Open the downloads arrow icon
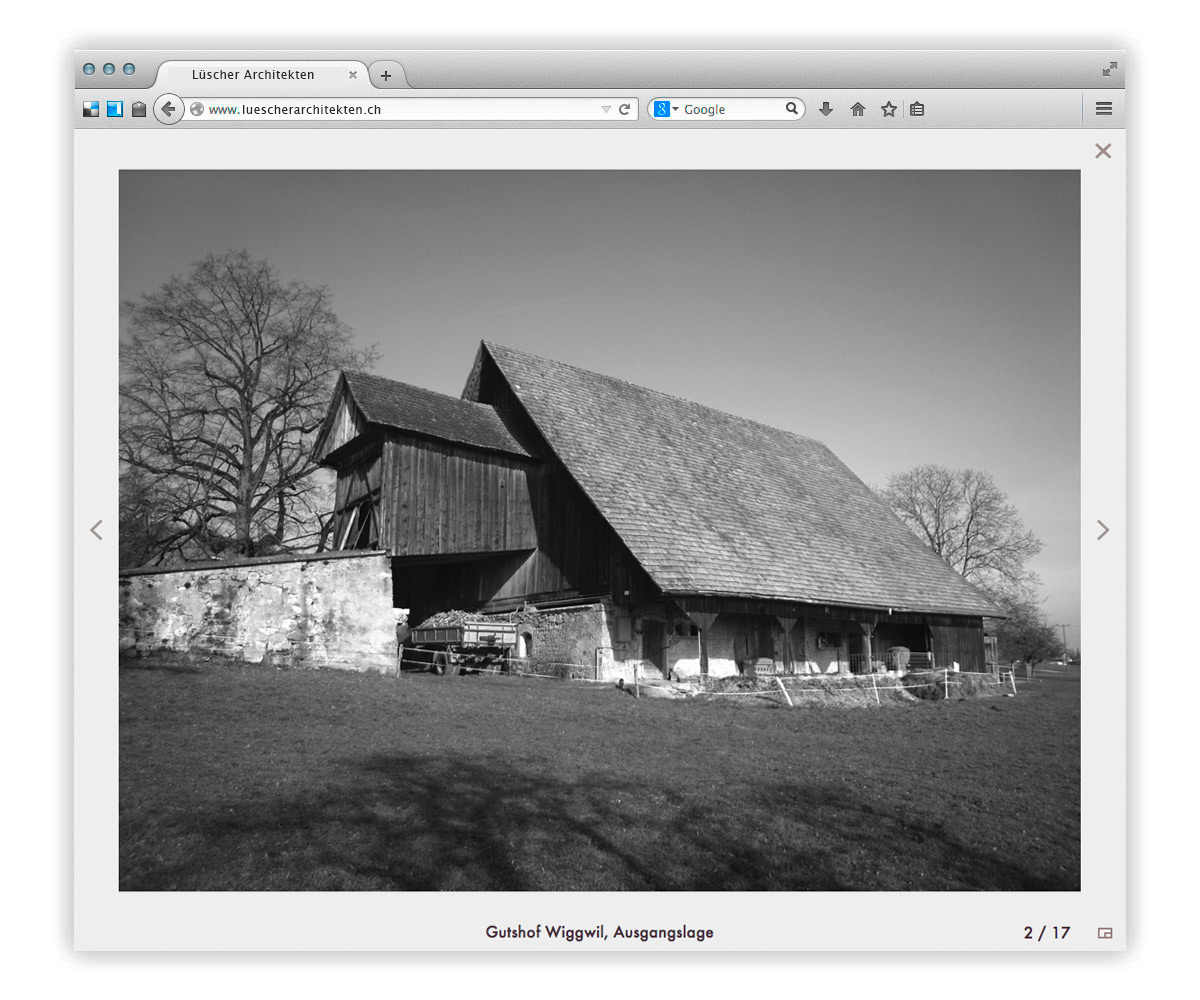 coord(826,109)
